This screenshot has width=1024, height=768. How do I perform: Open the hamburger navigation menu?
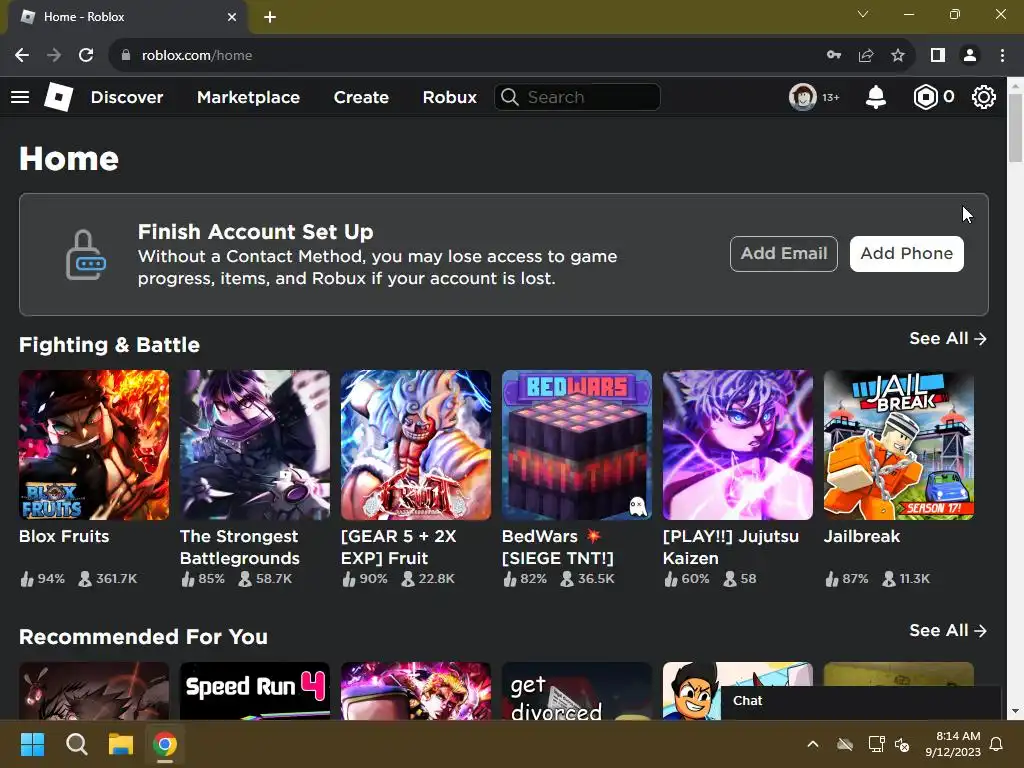click(x=20, y=97)
